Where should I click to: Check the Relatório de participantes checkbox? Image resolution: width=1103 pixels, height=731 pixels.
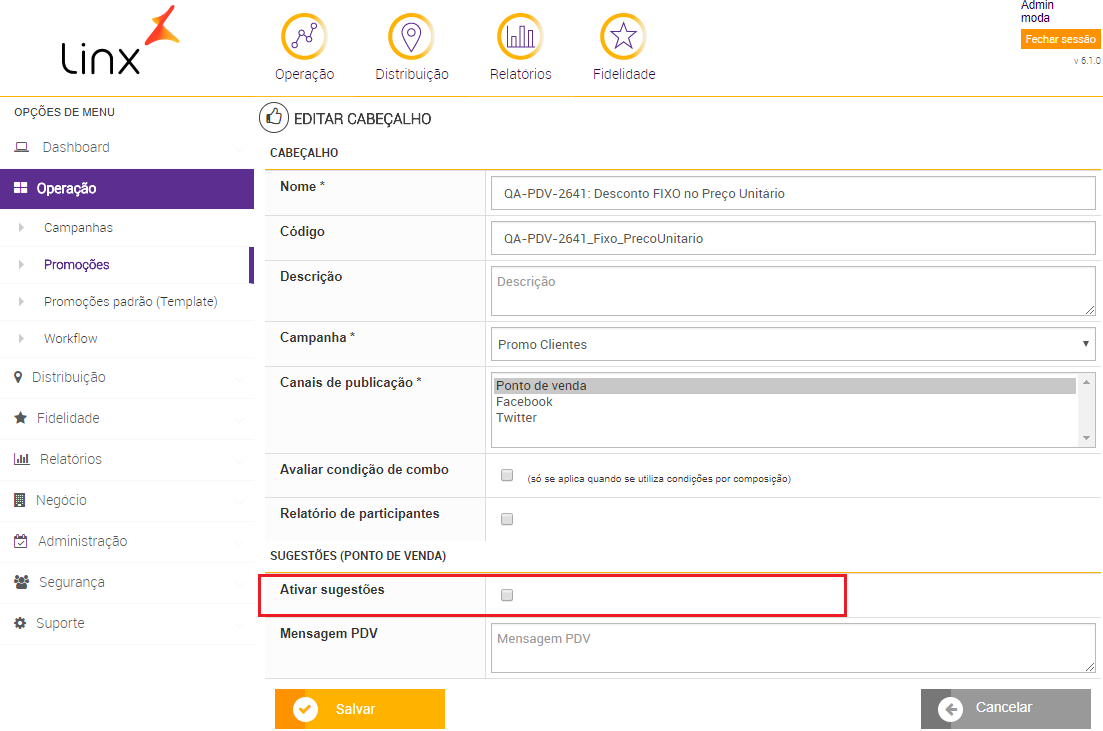coord(507,519)
